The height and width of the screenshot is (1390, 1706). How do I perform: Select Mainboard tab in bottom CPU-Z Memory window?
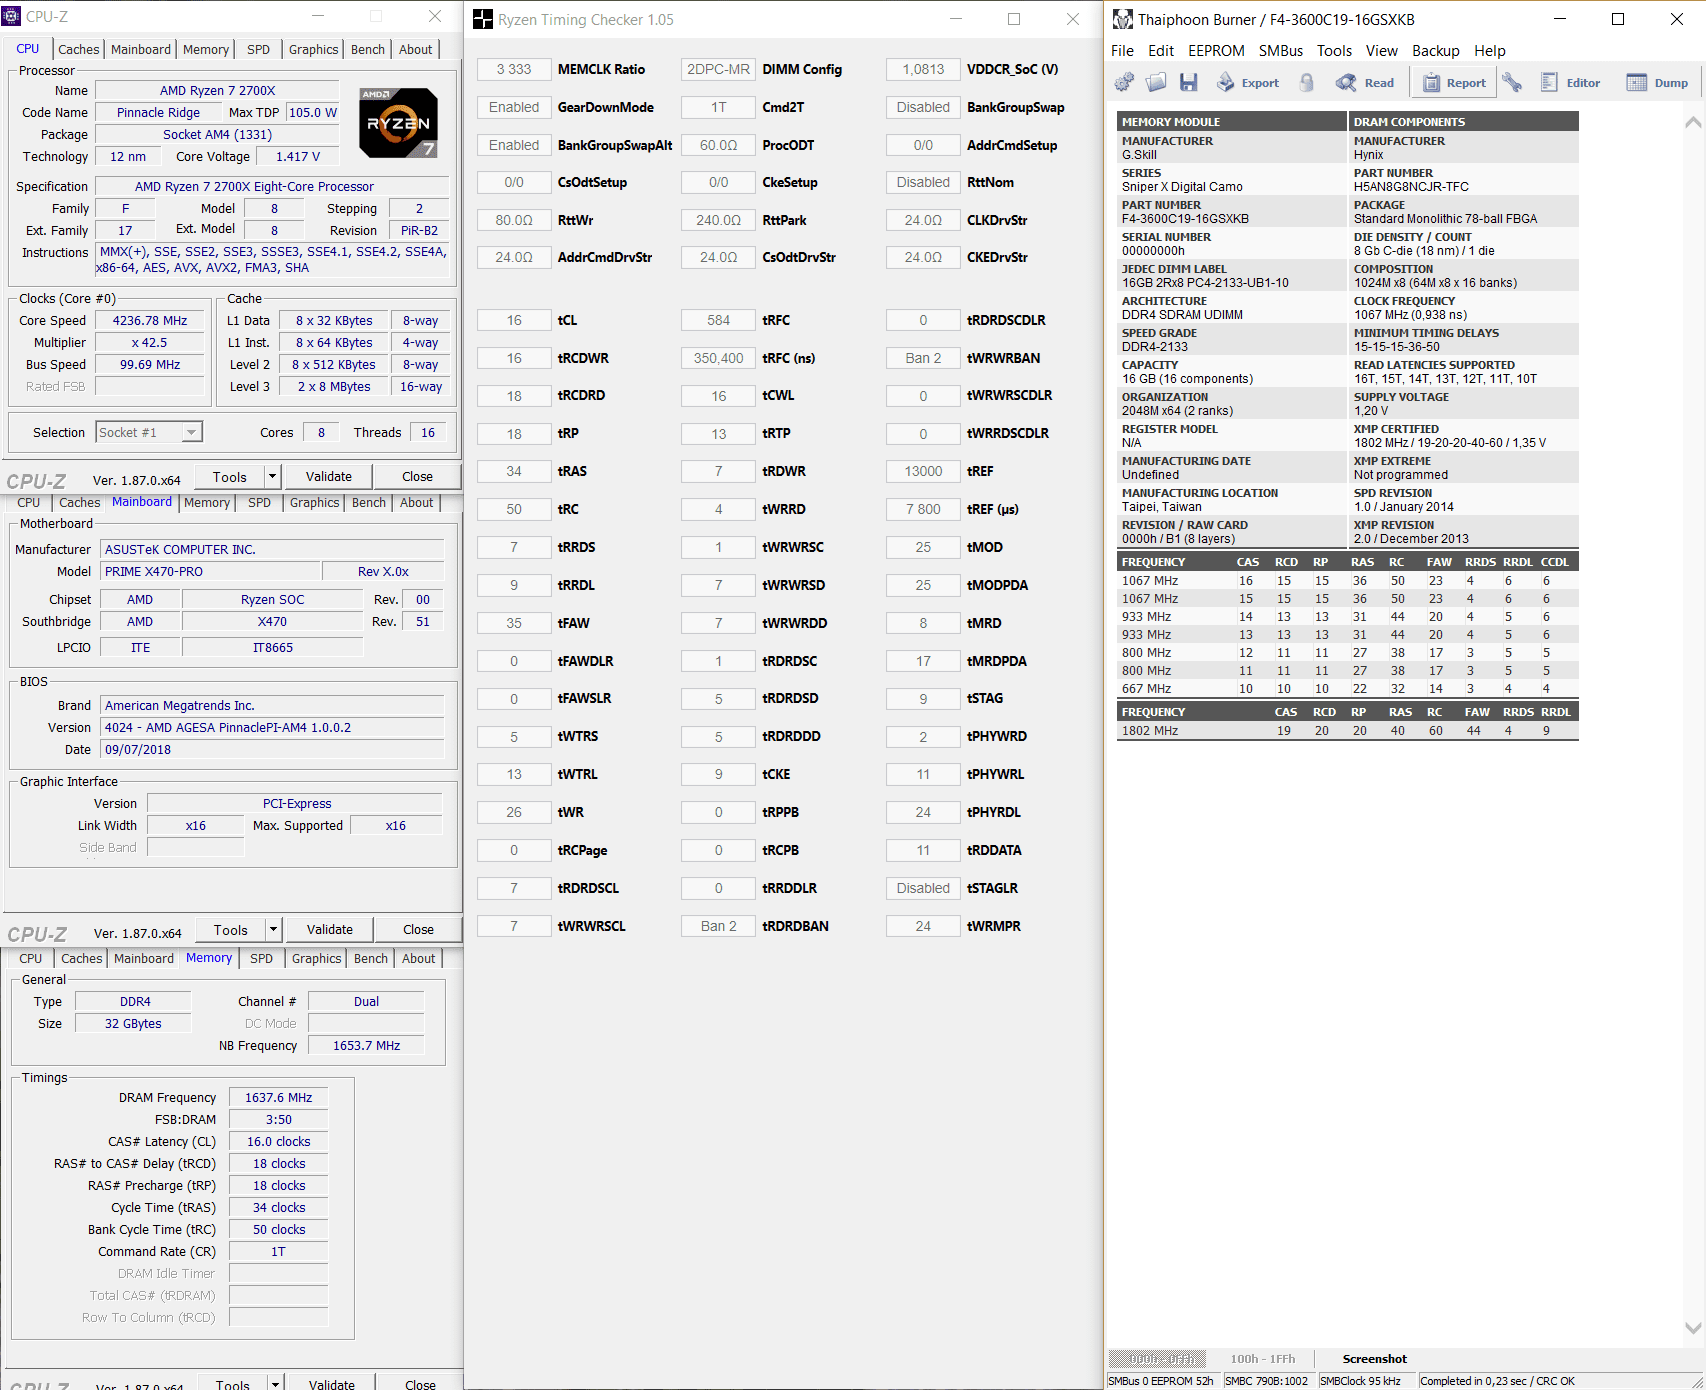144,958
